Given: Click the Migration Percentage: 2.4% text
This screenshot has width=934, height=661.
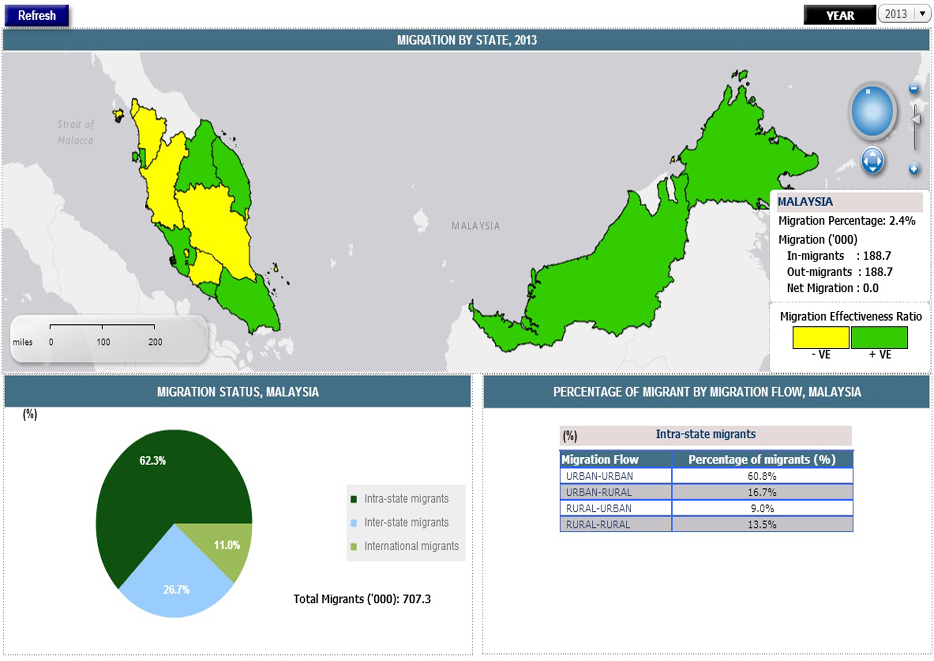Looking at the screenshot, I should tap(846, 221).
